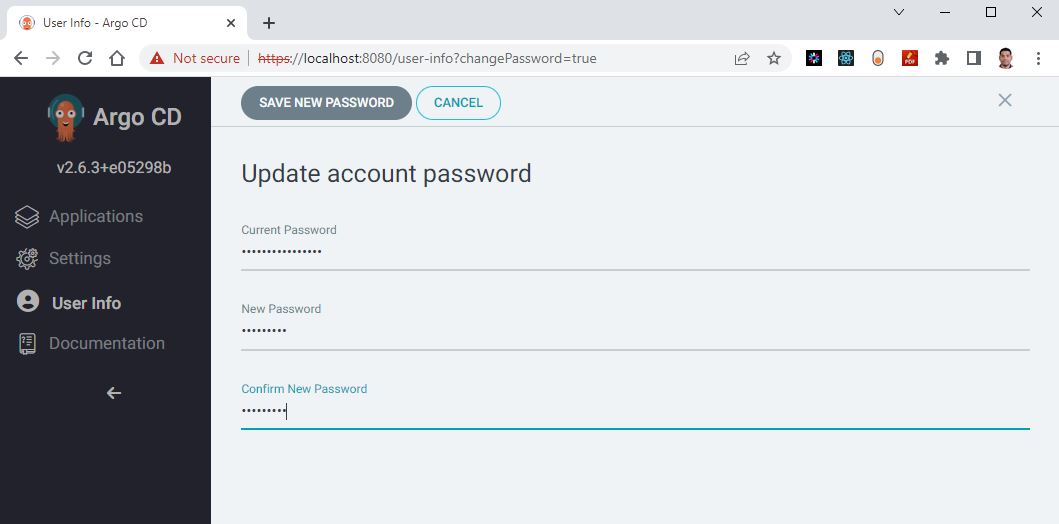Open the Applications menu item
The image size is (1059, 524).
point(96,217)
